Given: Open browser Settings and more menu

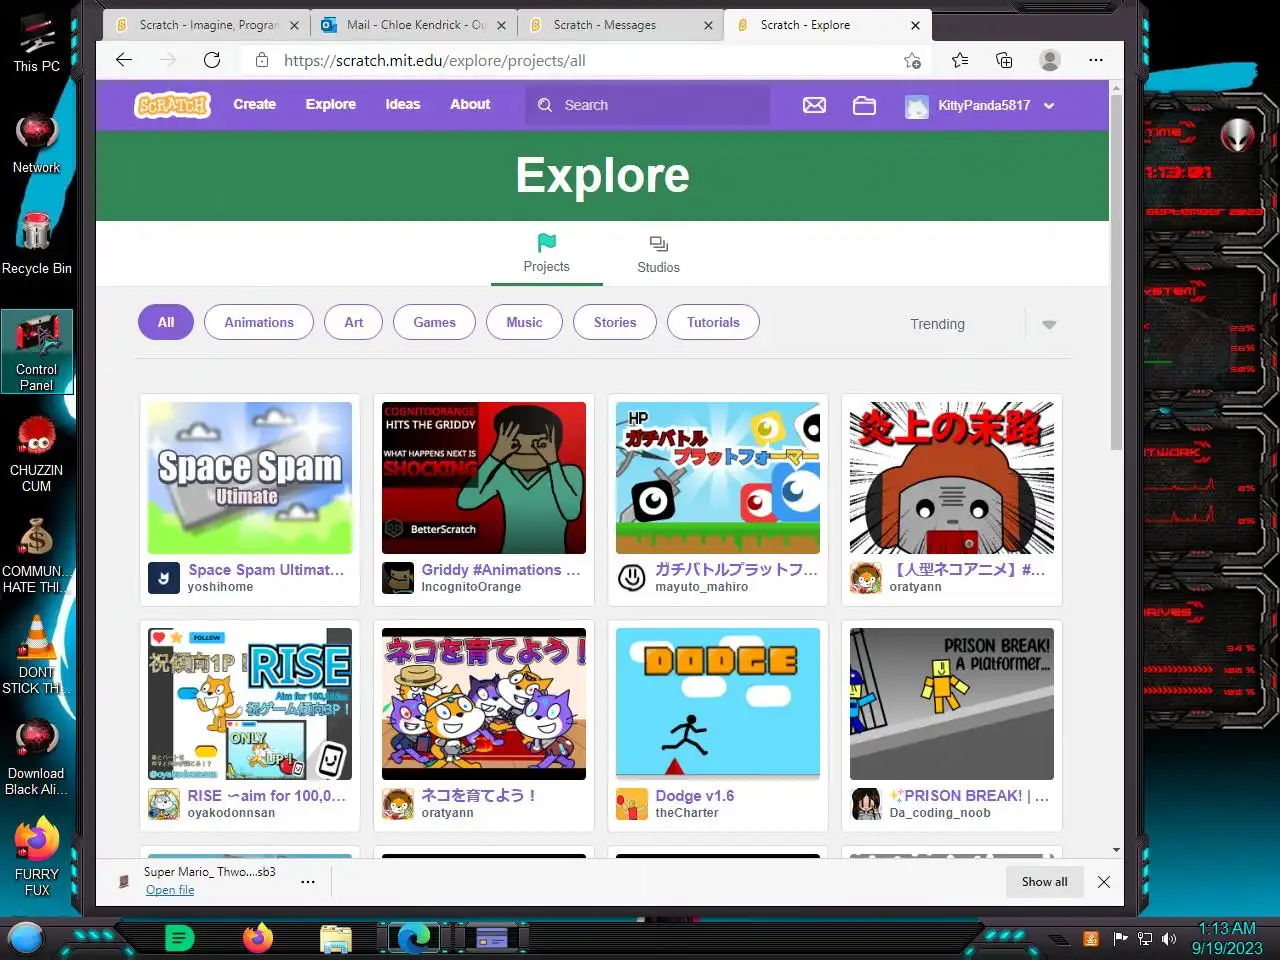Looking at the screenshot, I should click(1096, 60).
